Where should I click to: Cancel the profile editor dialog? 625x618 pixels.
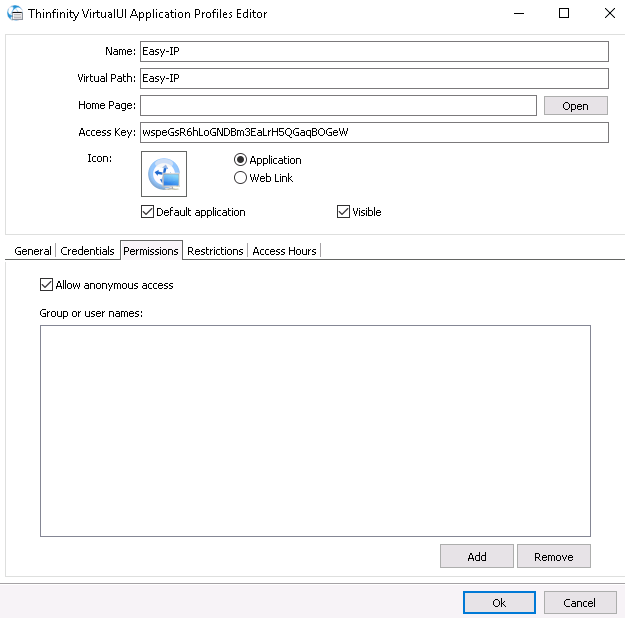(580, 602)
